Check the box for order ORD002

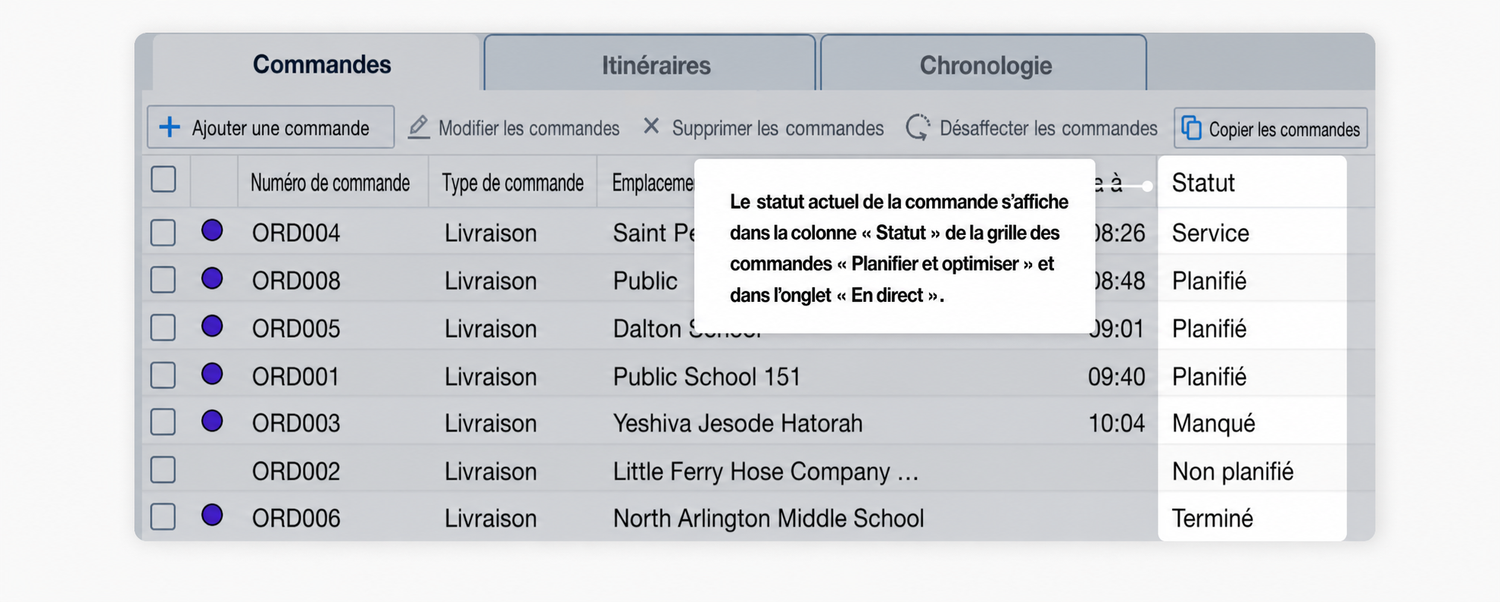click(x=163, y=470)
